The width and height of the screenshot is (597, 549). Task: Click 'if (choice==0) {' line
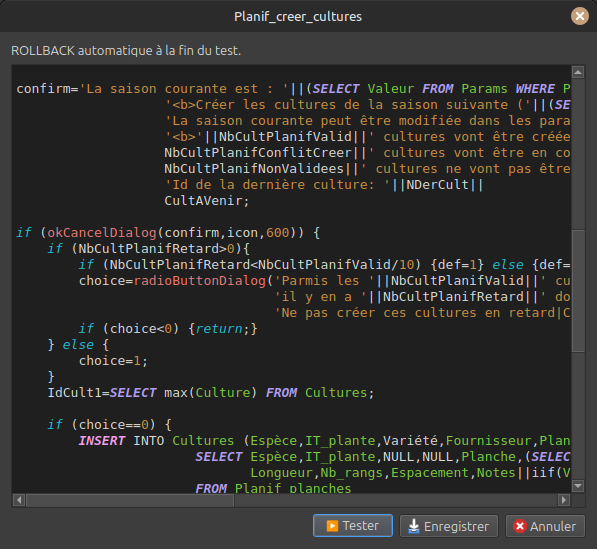click(x=110, y=425)
